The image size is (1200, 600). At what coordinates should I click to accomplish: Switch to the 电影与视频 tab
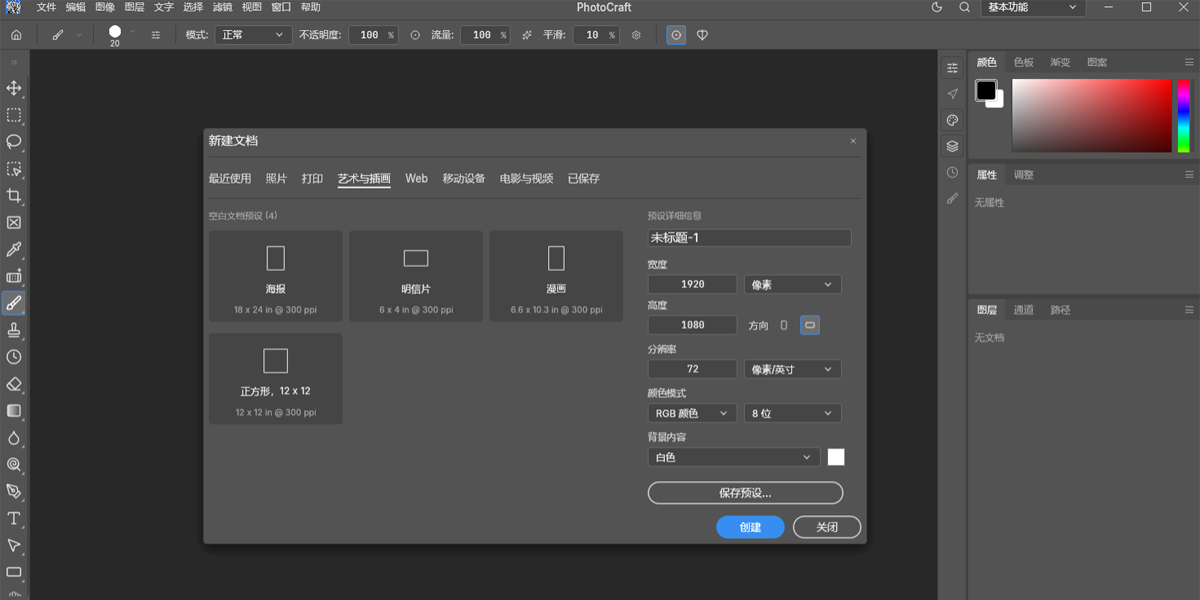tap(526, 179)
